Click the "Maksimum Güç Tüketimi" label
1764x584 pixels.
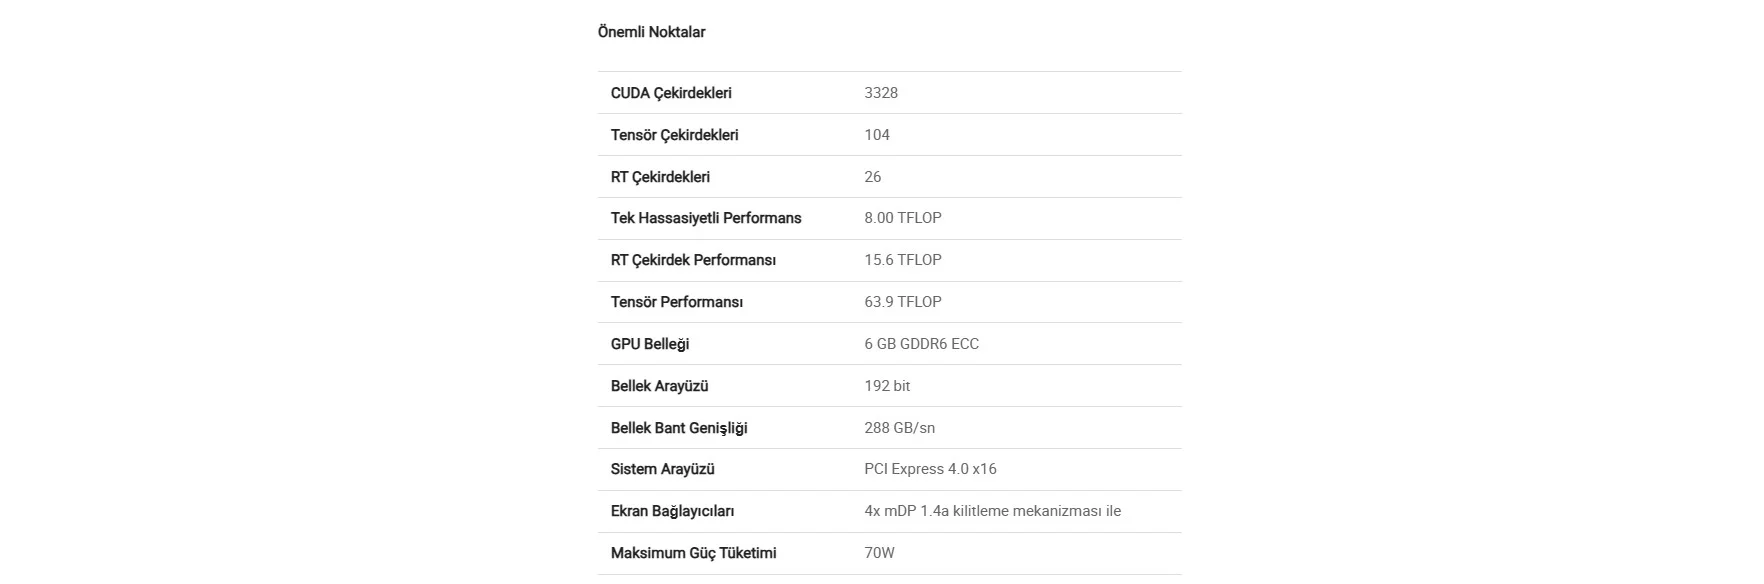pos(693,553)
